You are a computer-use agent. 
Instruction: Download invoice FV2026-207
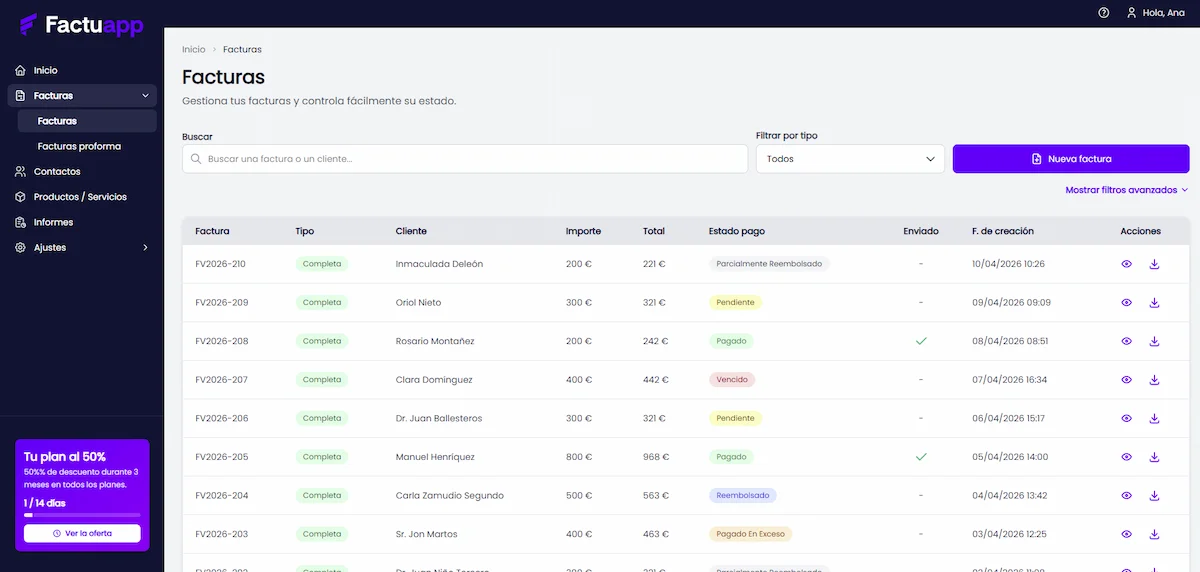(x=1154, y=380)
